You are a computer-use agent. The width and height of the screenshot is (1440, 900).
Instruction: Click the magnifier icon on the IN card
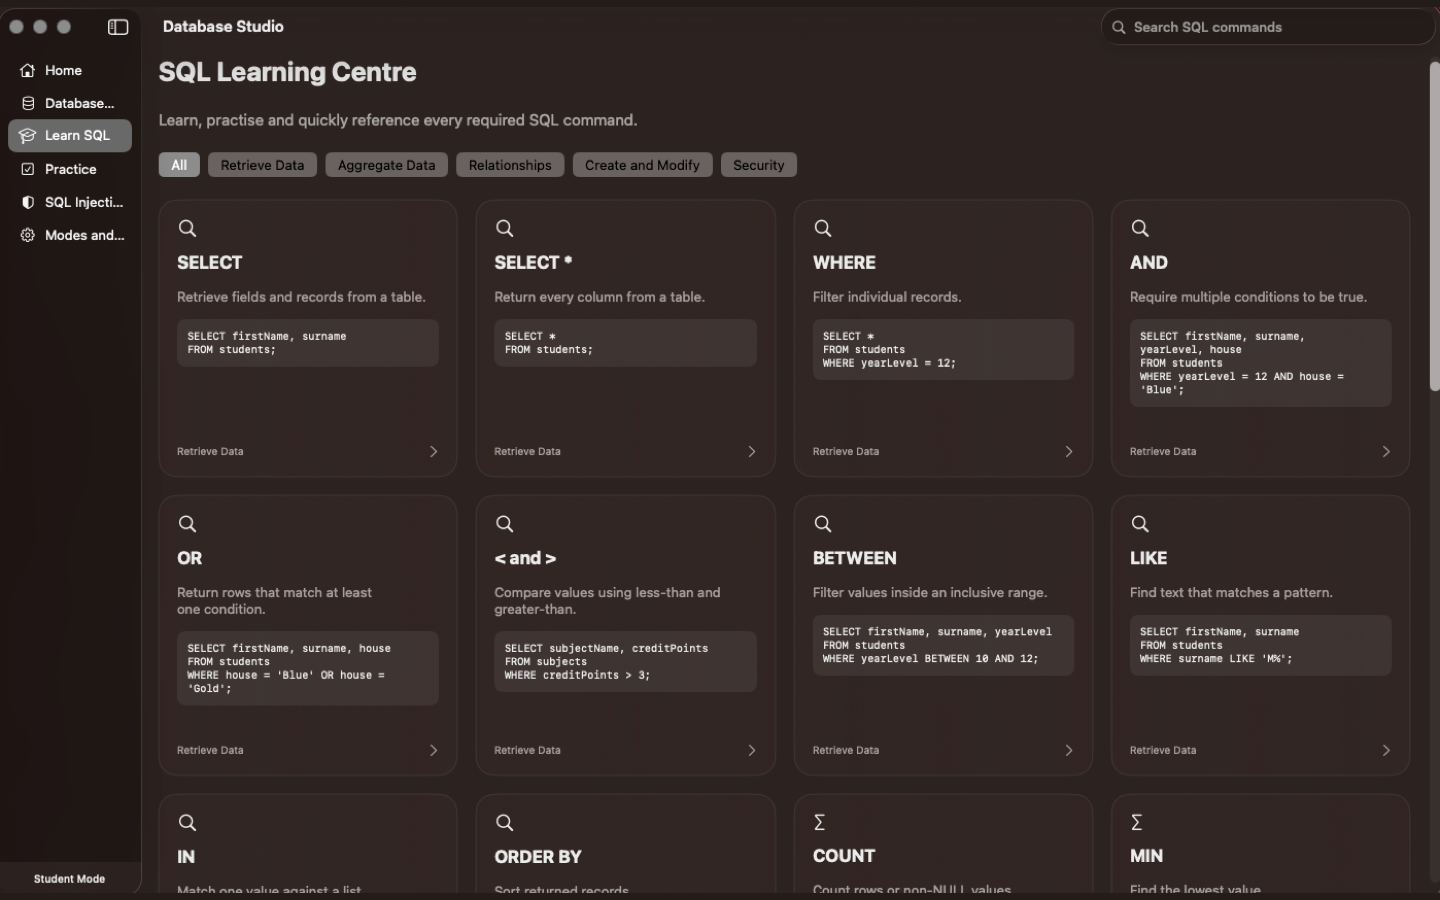[187, 822]
